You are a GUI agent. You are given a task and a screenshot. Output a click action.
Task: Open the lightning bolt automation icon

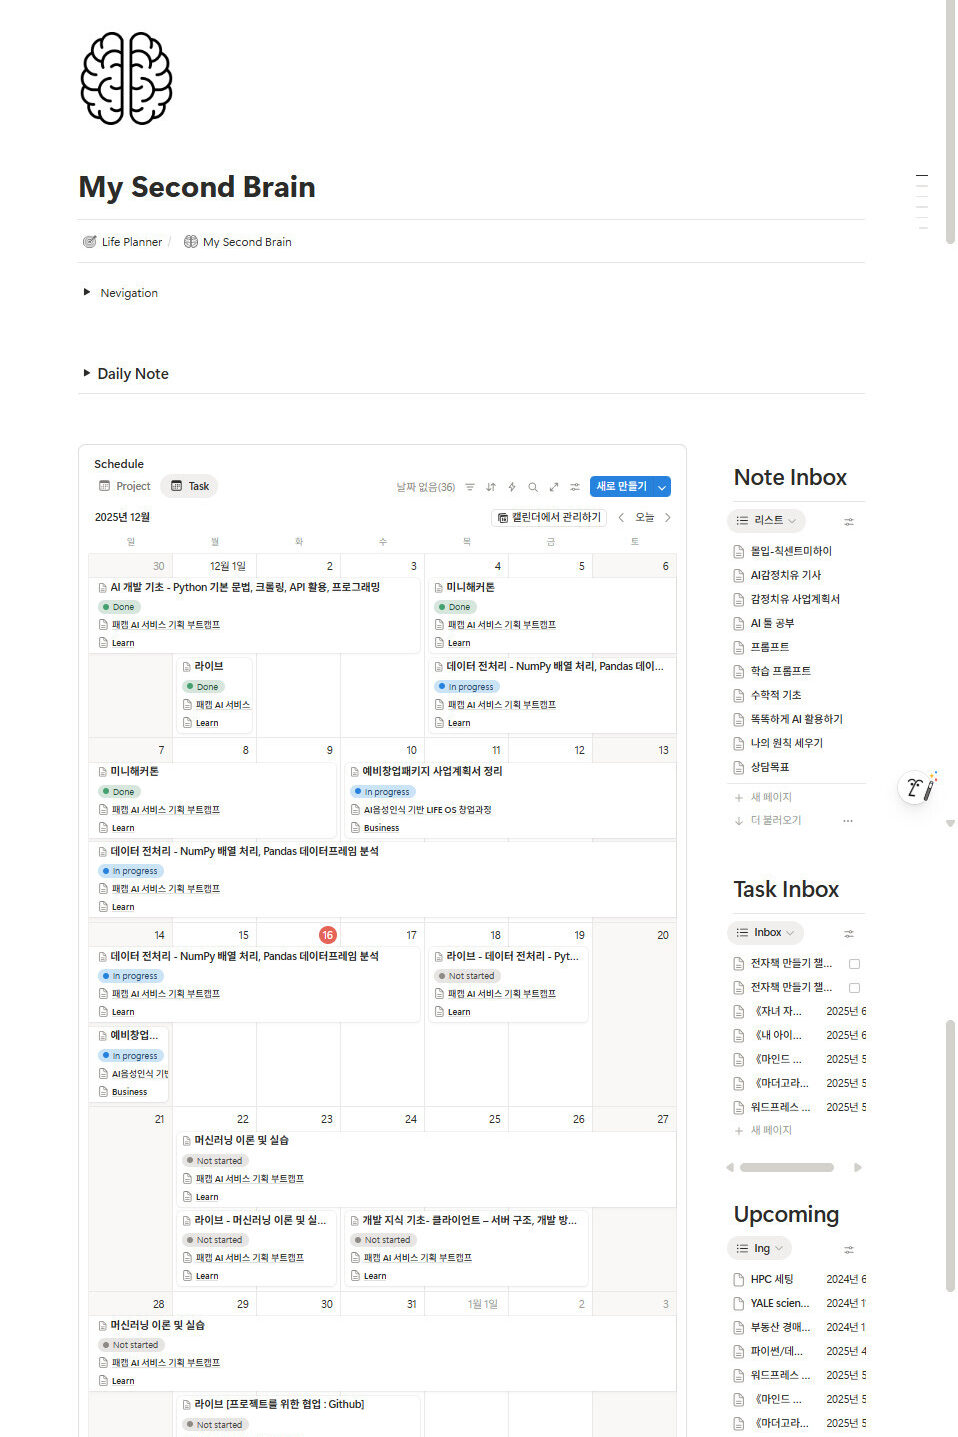coord(512,487)
